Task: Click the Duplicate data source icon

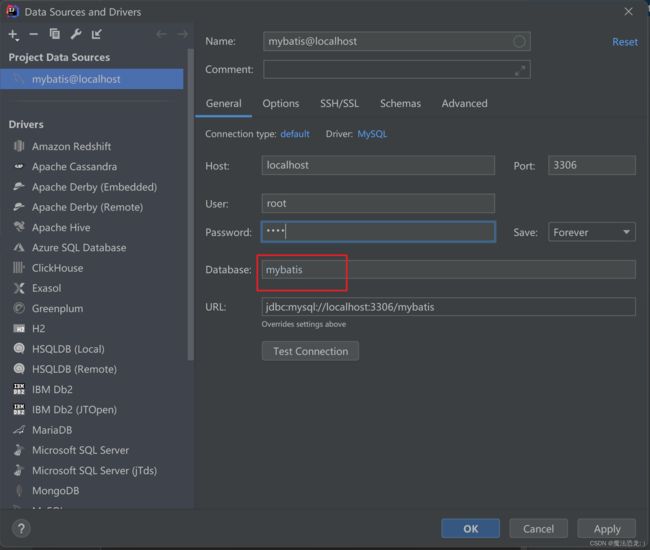Action: (x=55, y=35)
